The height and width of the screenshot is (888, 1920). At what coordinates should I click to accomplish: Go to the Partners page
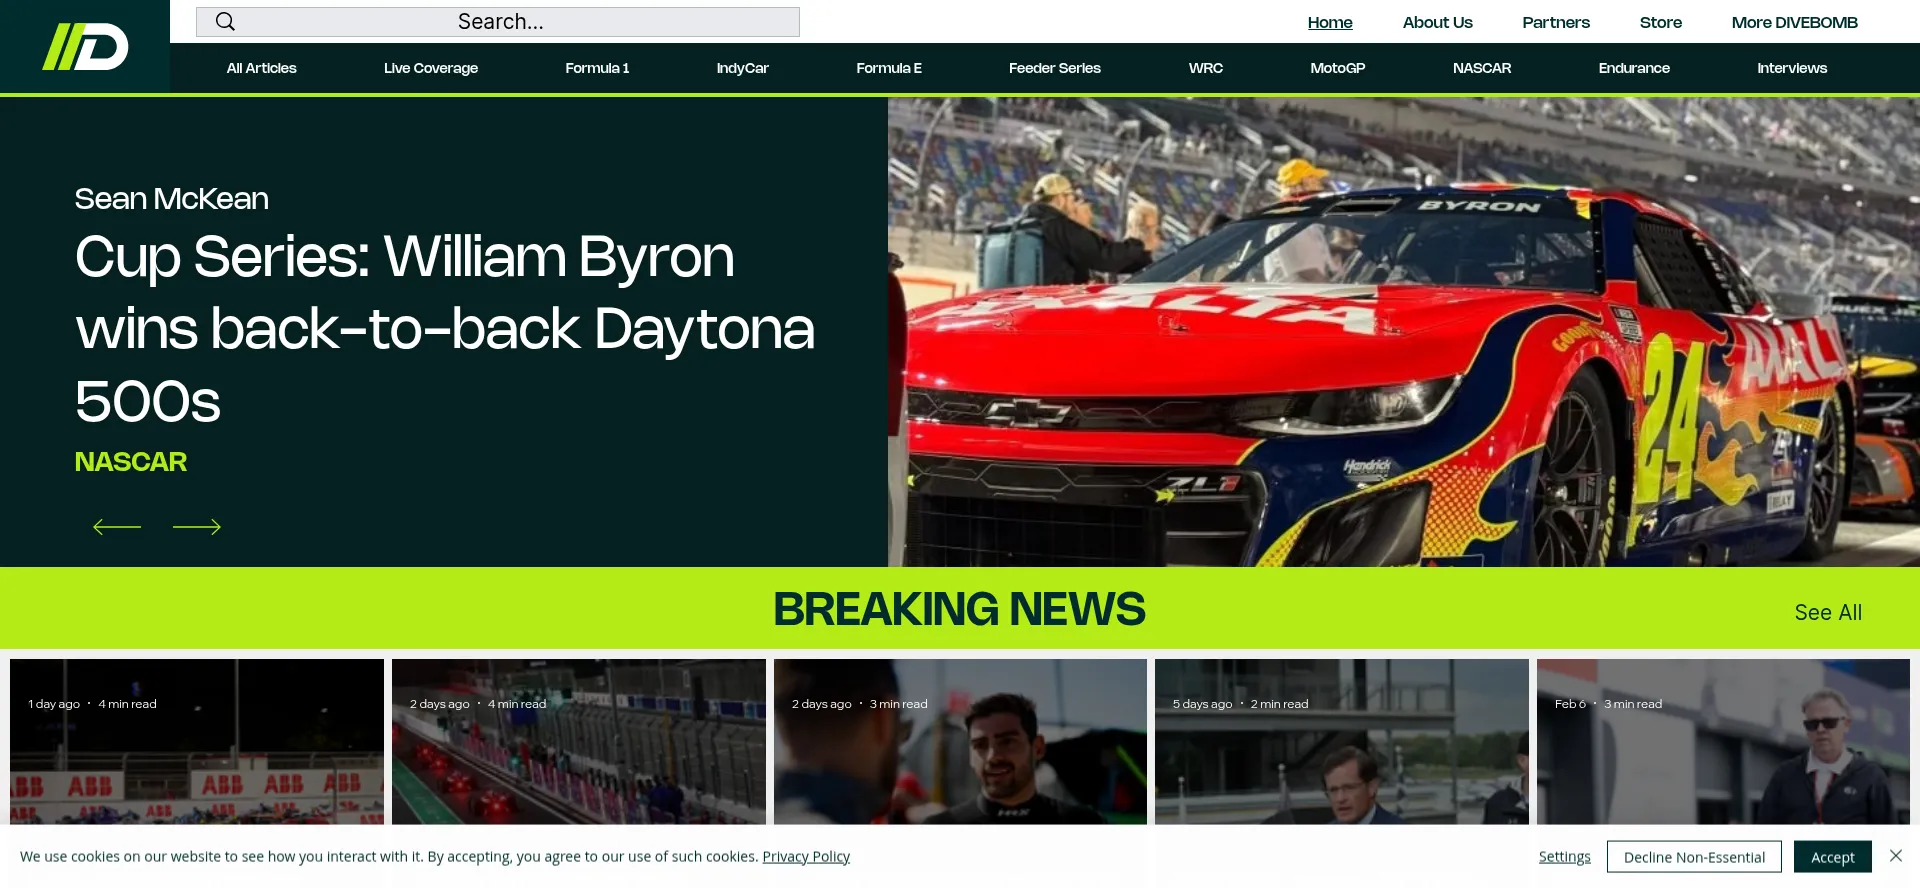tap(1556, 22)
